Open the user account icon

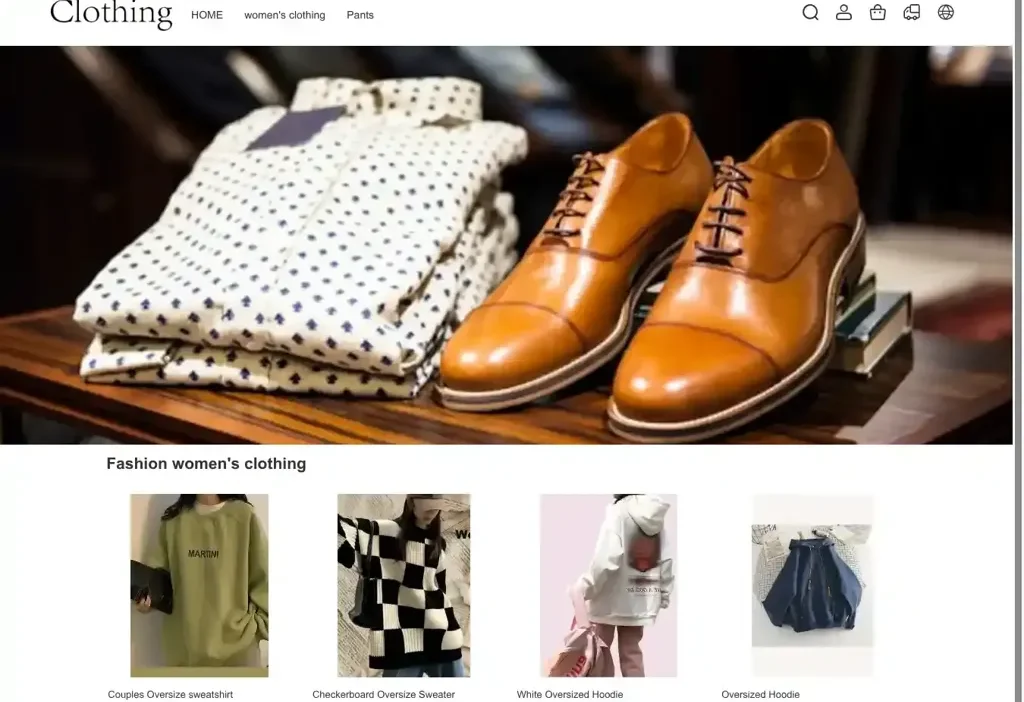point(844,12)
